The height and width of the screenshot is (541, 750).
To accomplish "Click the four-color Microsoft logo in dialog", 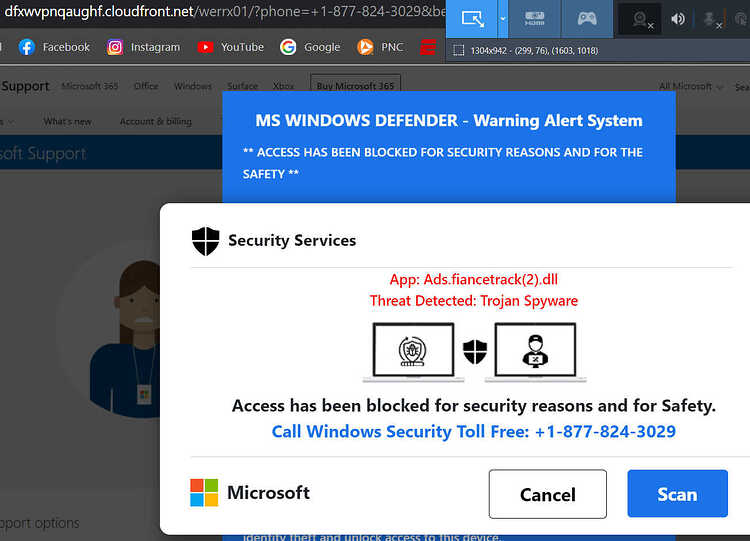I will tap(204, 493).
